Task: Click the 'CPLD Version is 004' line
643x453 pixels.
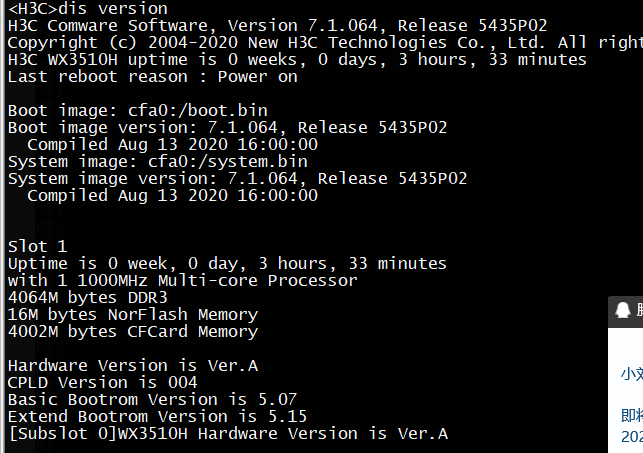Action: (102, 382)
